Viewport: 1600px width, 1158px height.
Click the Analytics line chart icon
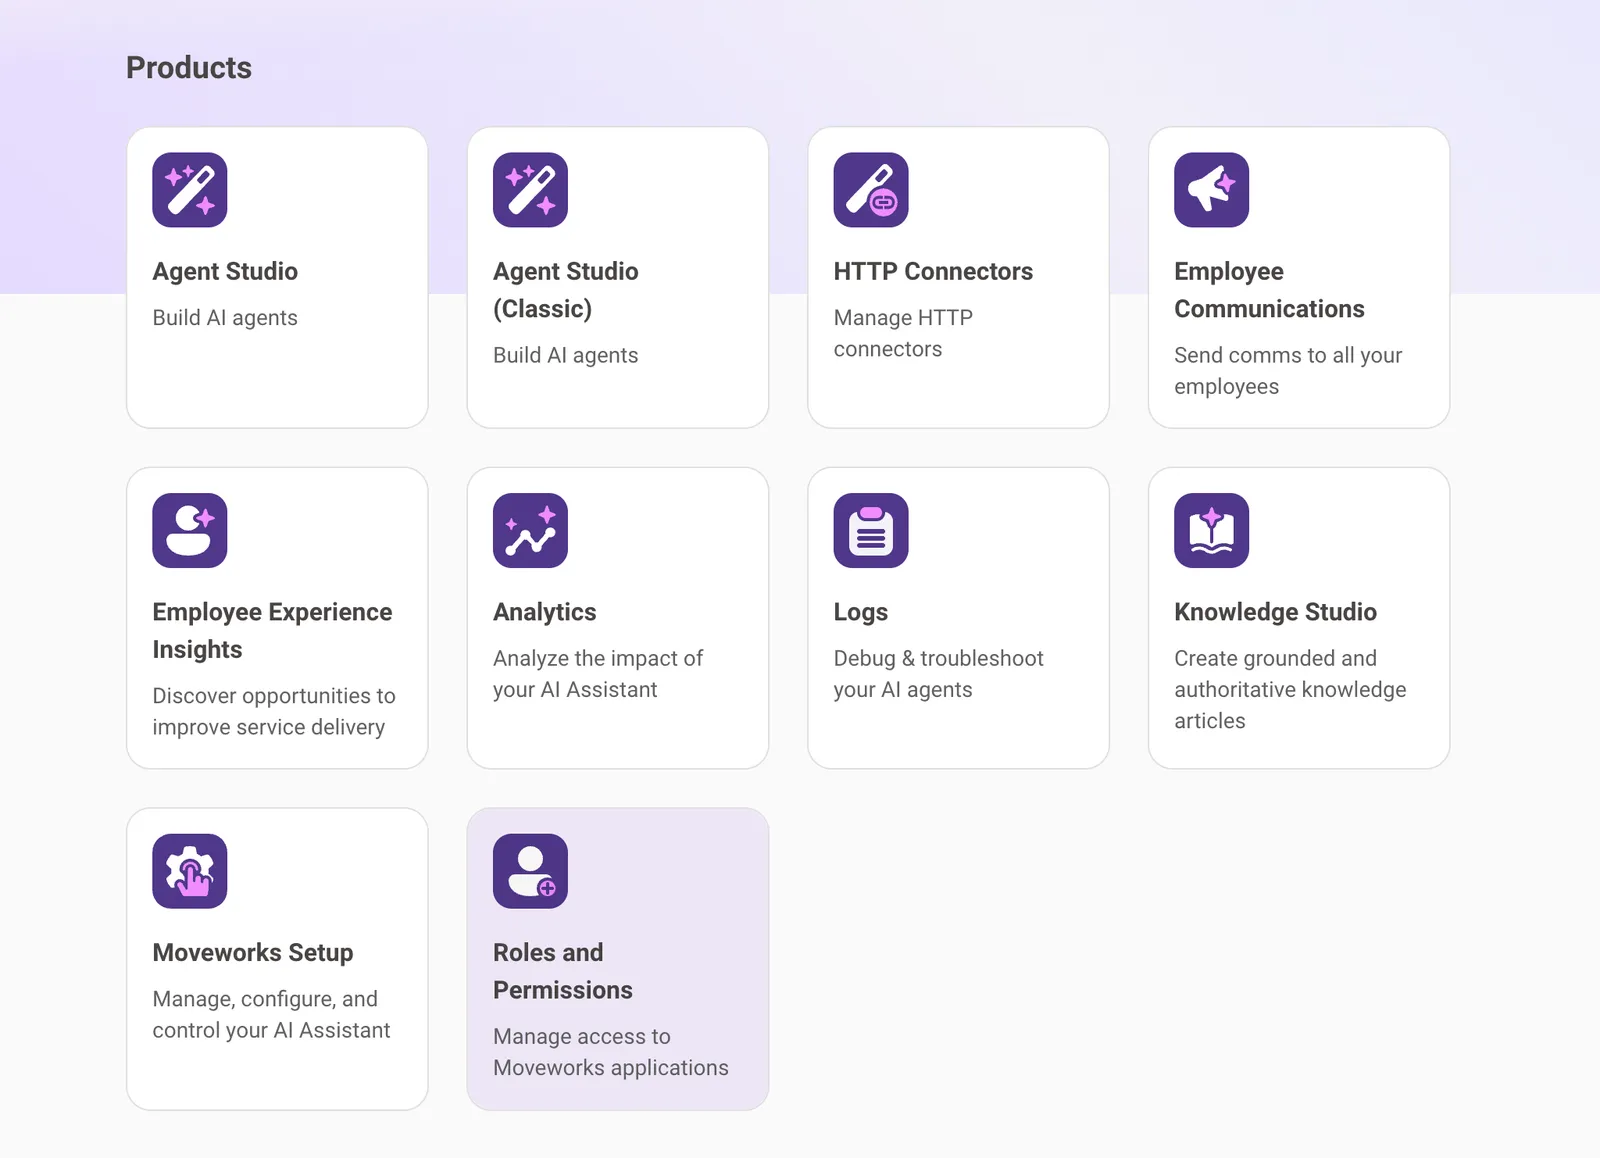click(530, 530)
